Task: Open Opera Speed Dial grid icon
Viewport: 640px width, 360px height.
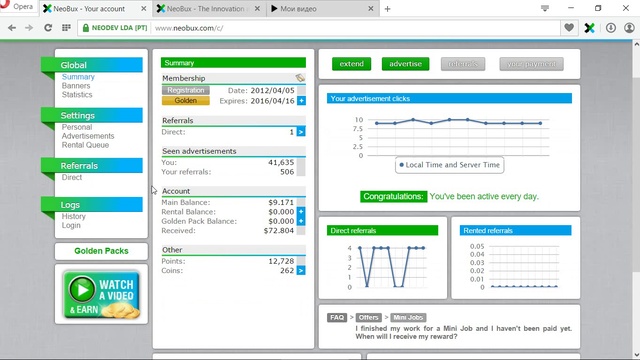Action: (x=66, y=28)
